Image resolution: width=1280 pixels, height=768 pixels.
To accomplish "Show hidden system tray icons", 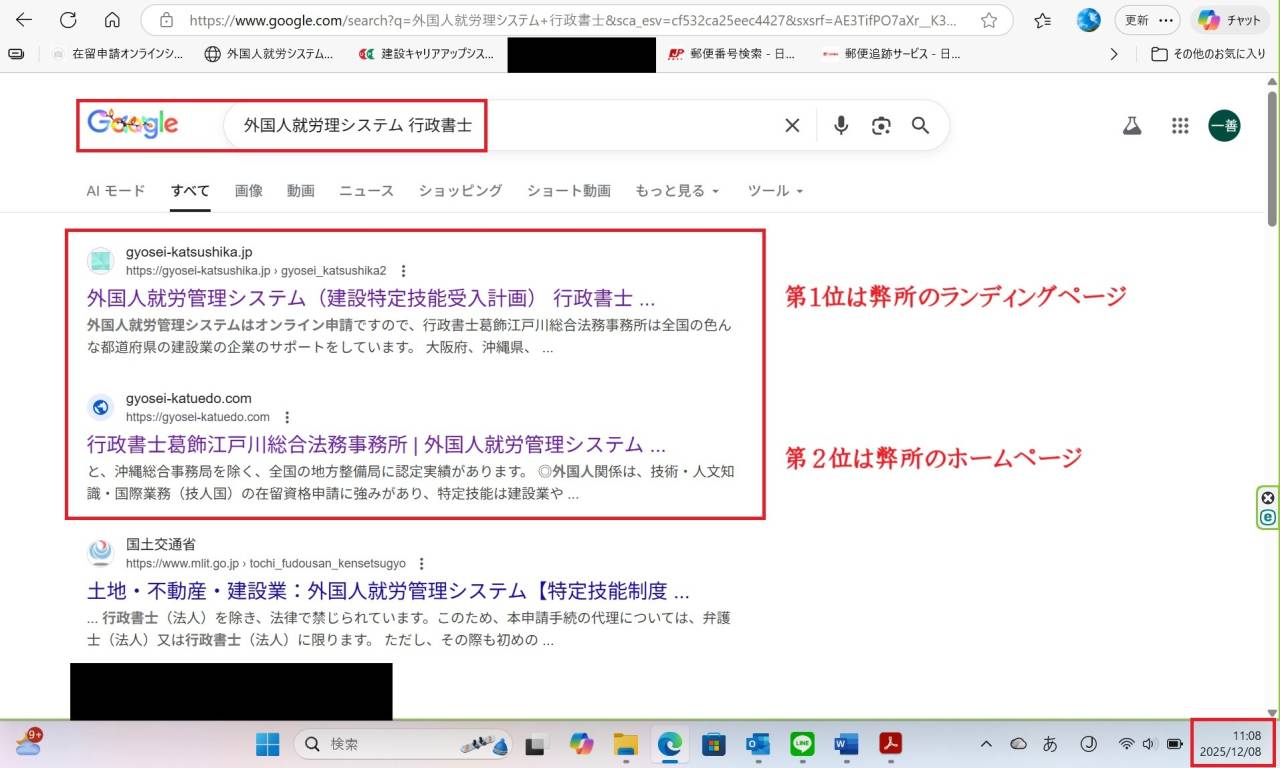I will (x=986, y=744).
